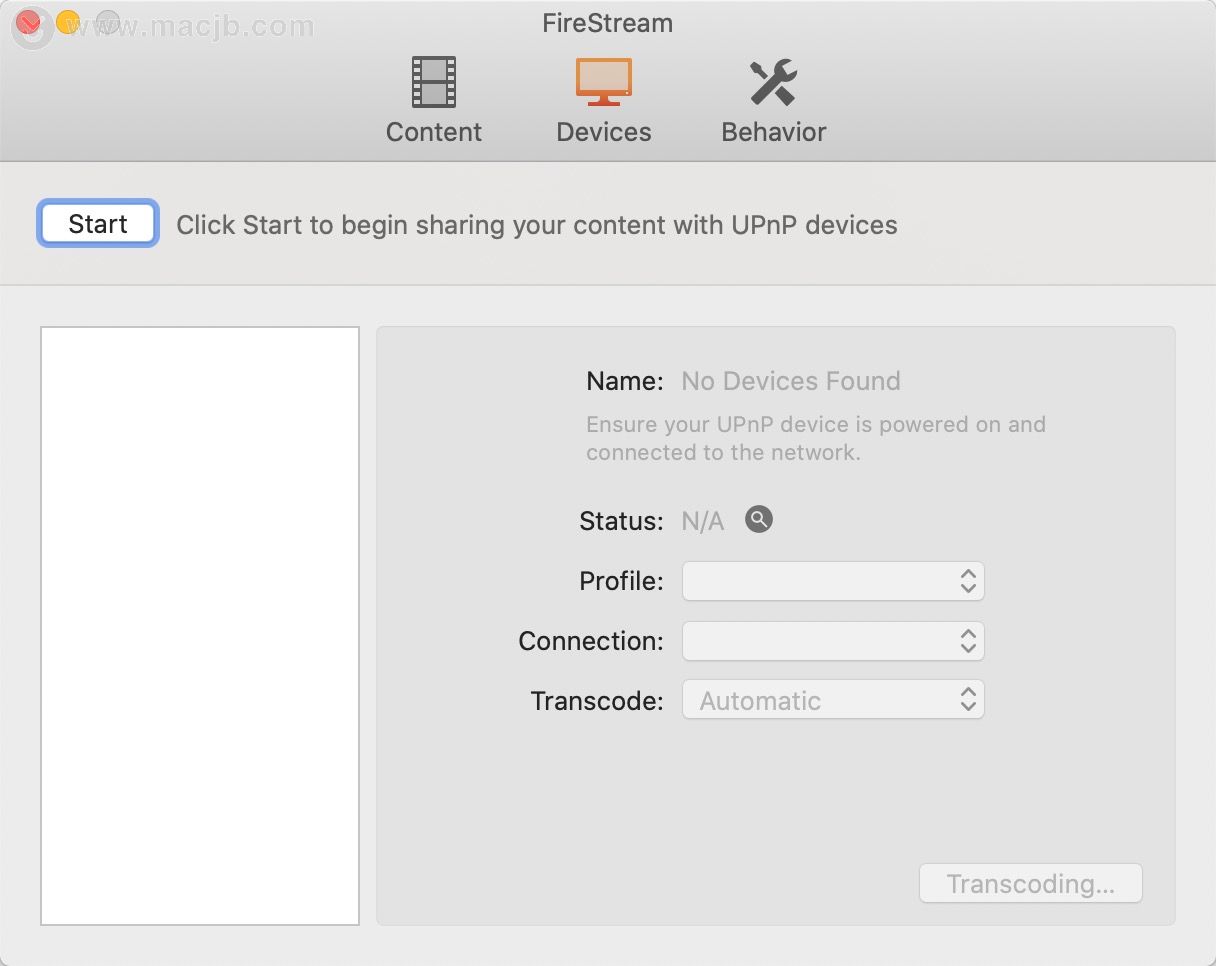Click the 'Name:' label
Screen dimensions: 1216x966
coord(625,381)
